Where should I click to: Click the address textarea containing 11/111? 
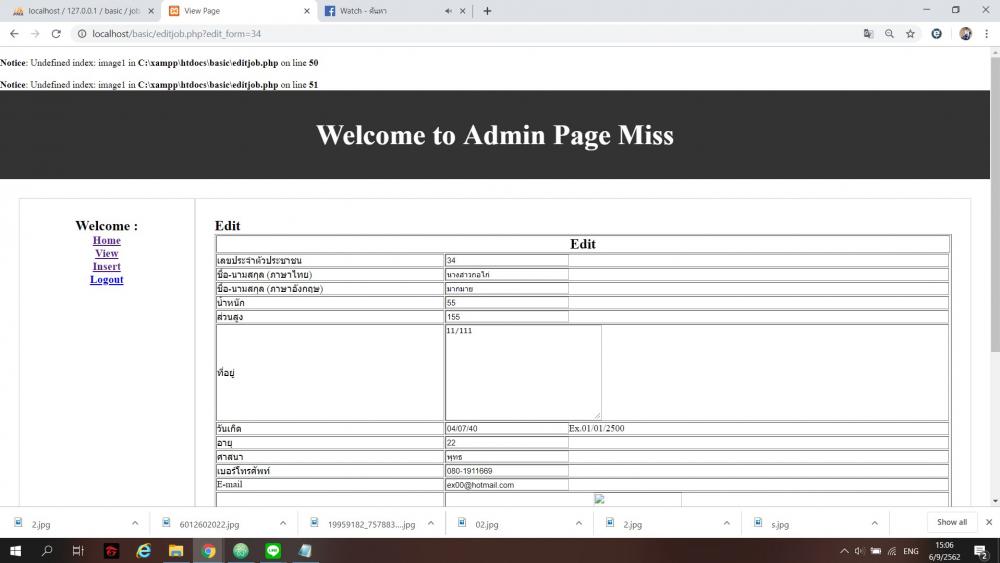[523, 372]
